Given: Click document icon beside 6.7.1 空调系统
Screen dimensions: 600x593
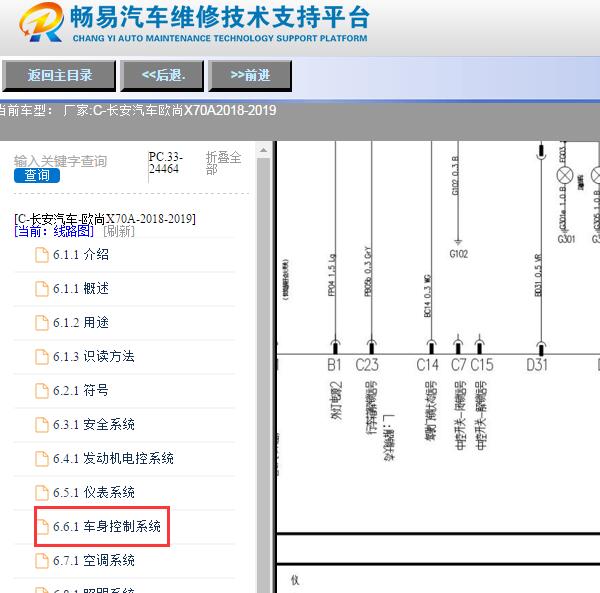Looking at the screenshot, I should click(x=42, y=561).
